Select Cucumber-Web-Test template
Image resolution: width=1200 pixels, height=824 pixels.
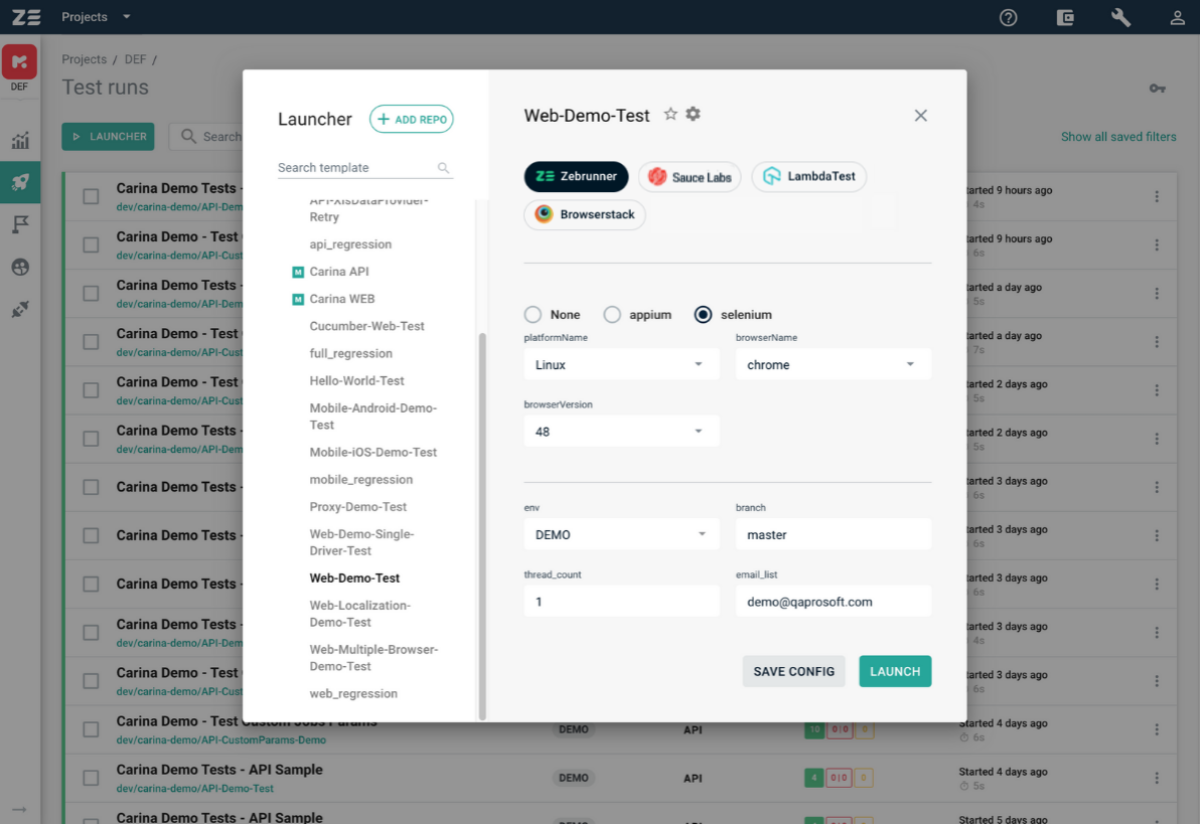tap(367, 326)
